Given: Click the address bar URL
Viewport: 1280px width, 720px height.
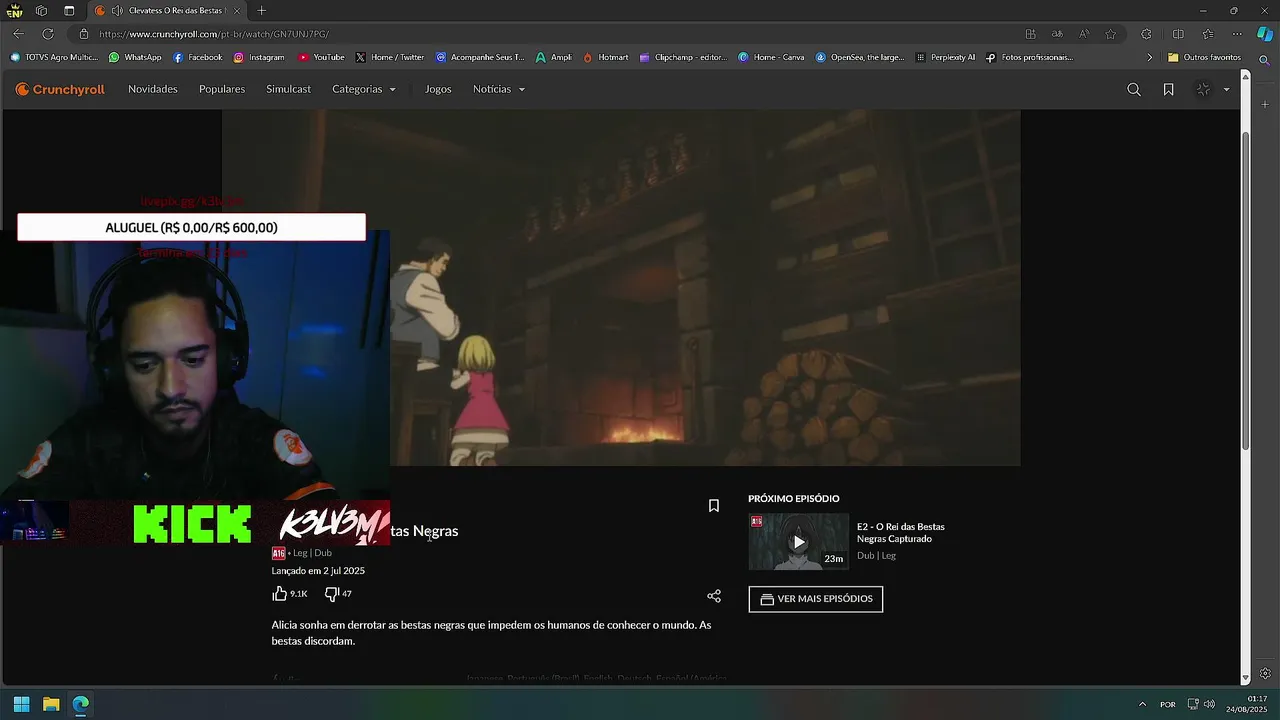Looking at the screenshot, I should pyautogui.click(x=214, y=34).
